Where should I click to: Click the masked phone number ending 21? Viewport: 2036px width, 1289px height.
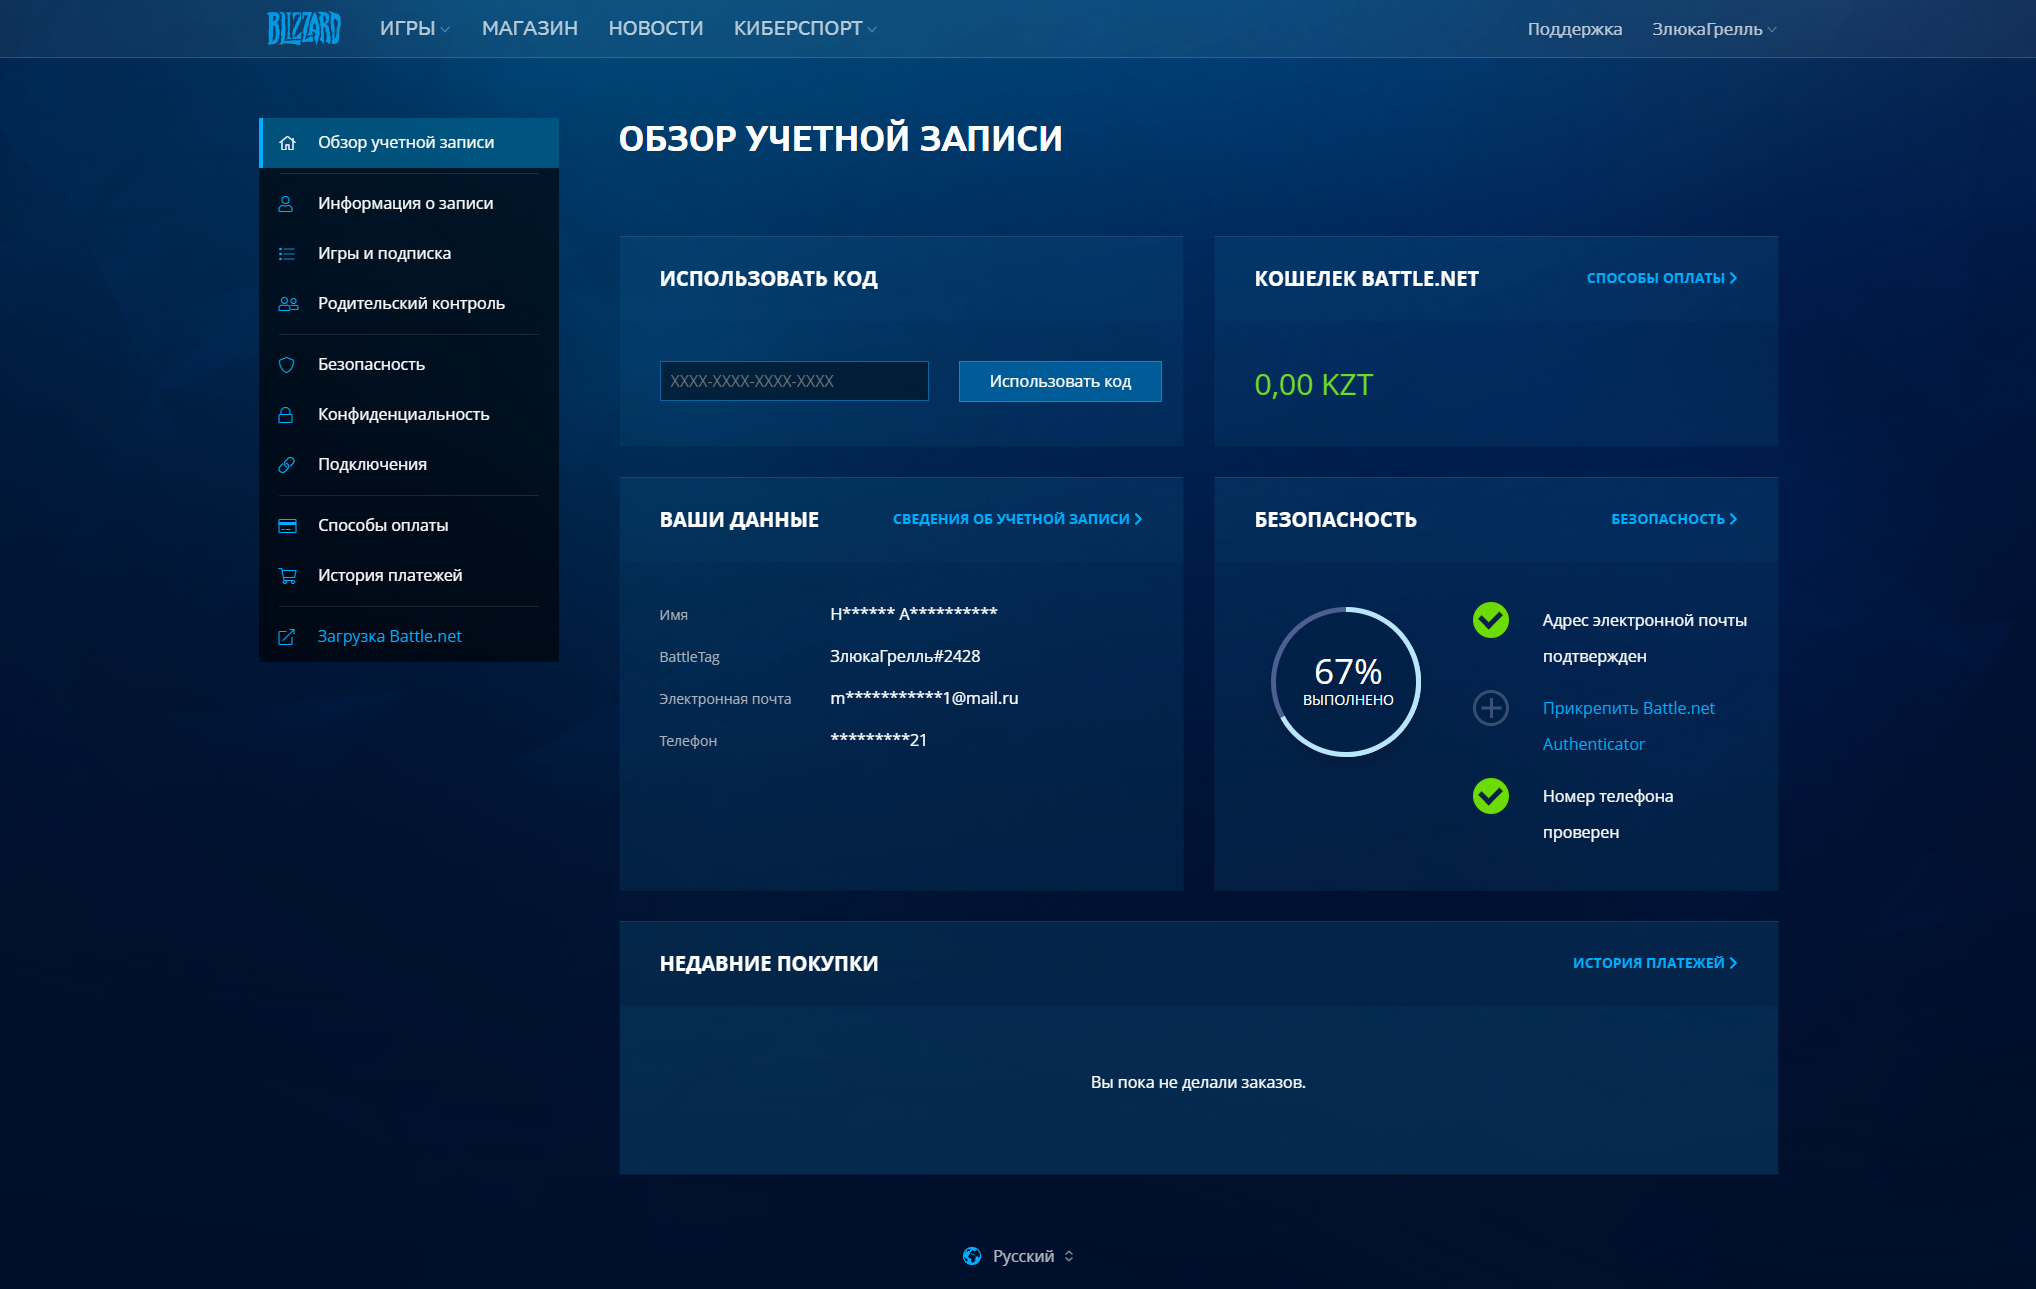878,740
